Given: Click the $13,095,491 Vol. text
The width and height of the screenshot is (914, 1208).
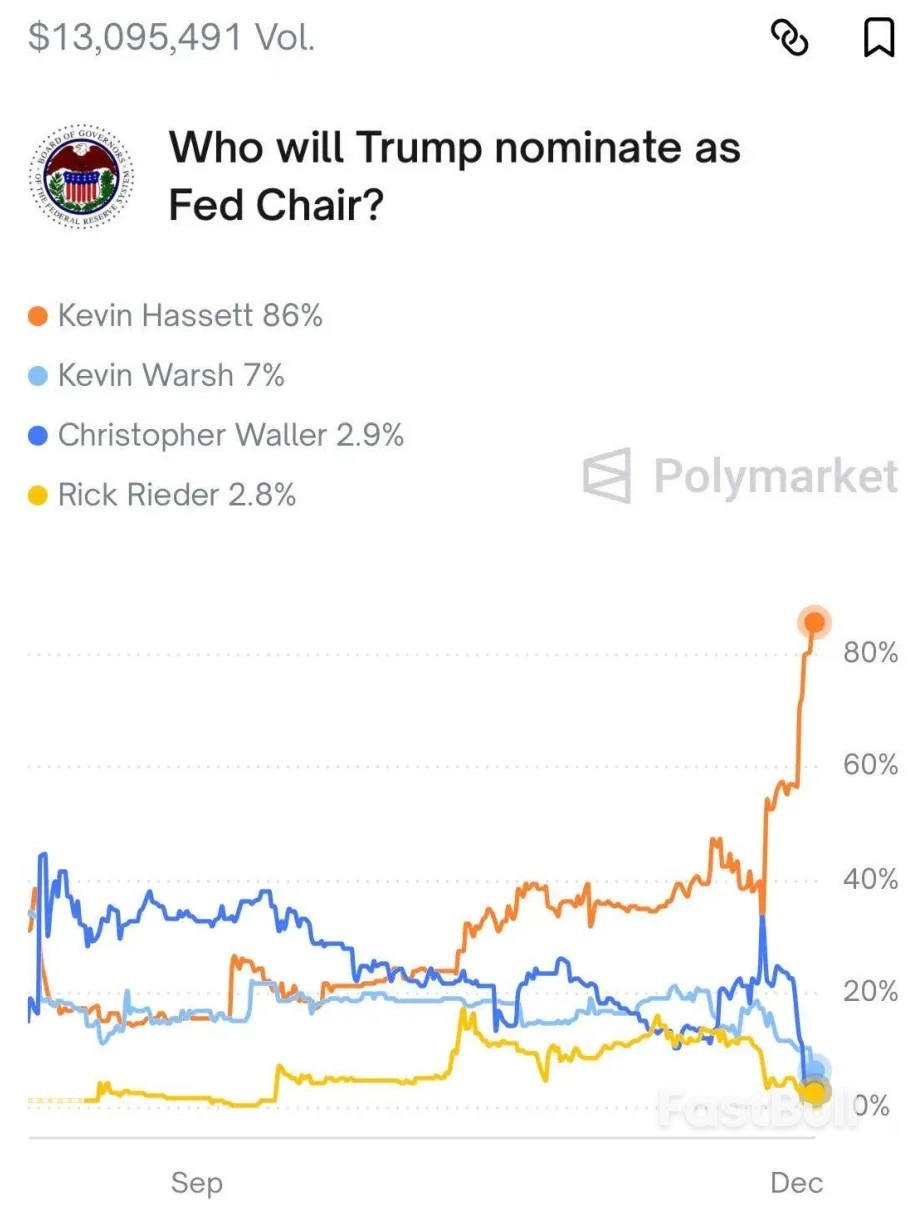Looking at the screenshot, I should point(171,37).
